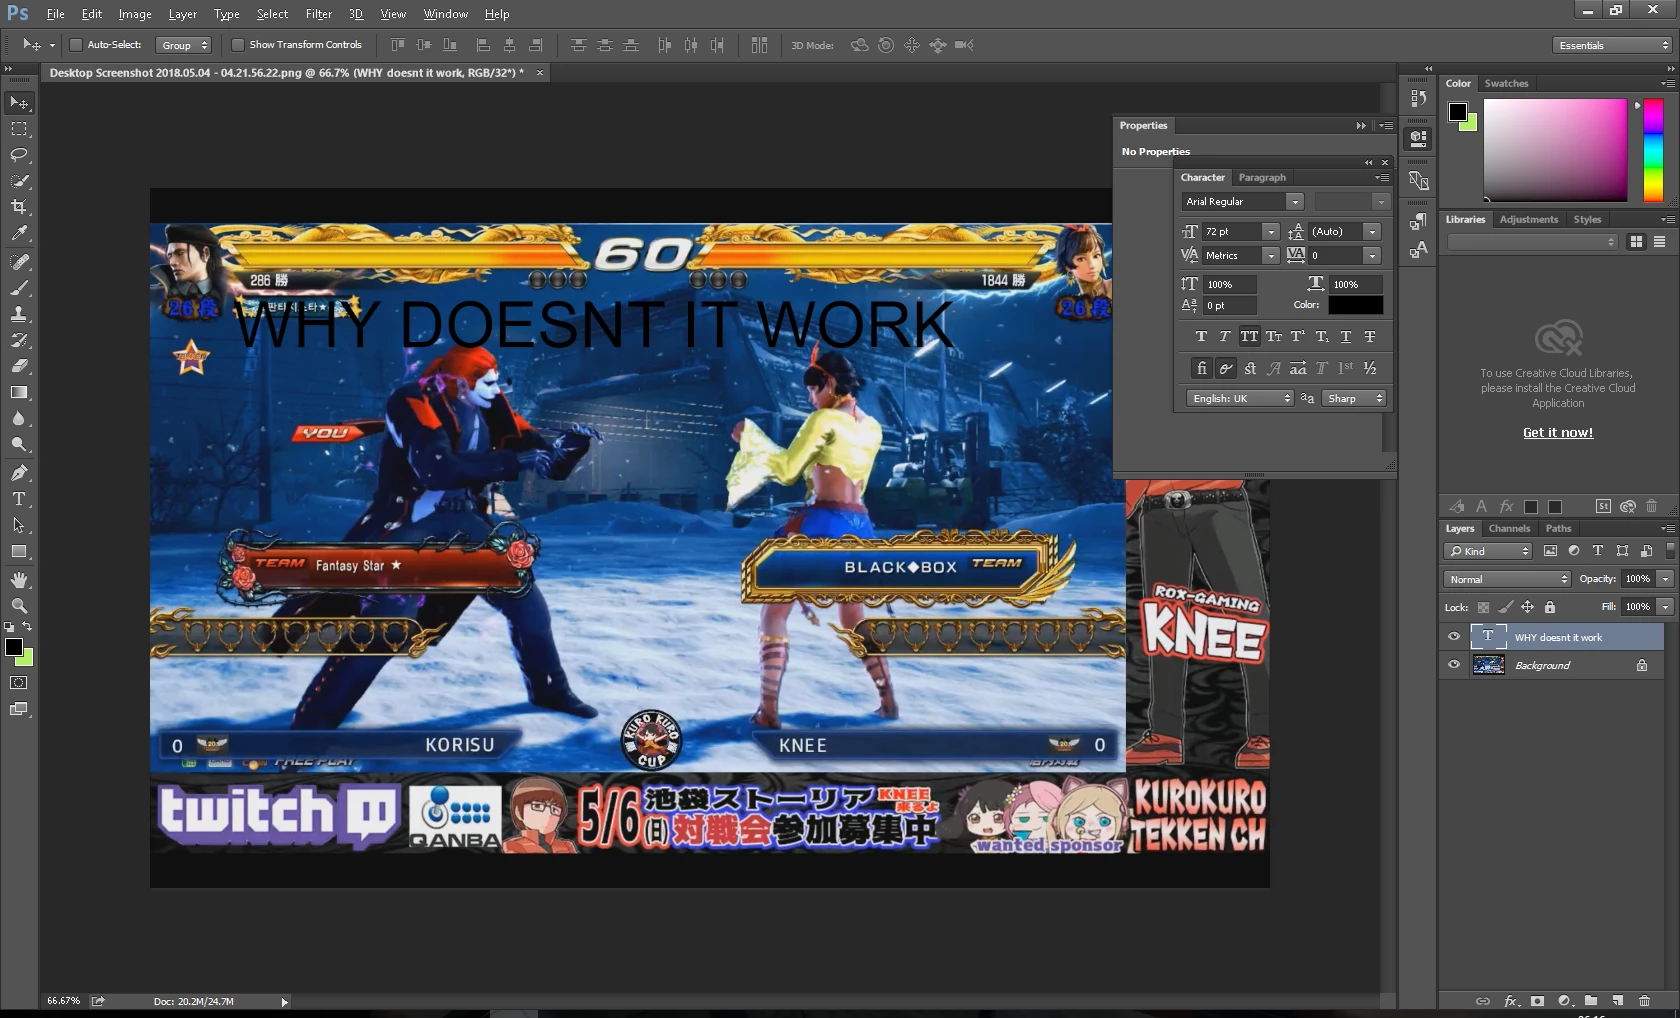Screen dimensions: 1680x1018
Task: Enable the Auto-Select checkbox
Action: [x=76, y=45]
